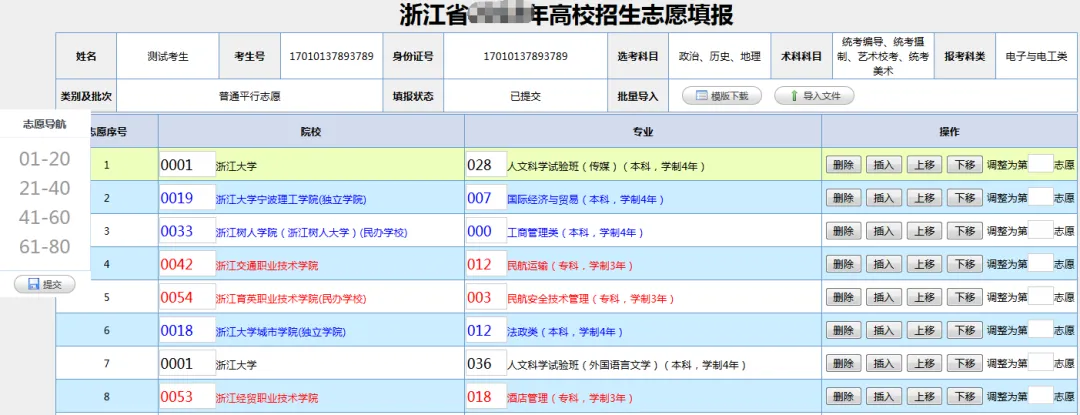Jump to choices 01-20 in navigation
The height and width of the screenshot is (415, 1080).
(45, 159)
